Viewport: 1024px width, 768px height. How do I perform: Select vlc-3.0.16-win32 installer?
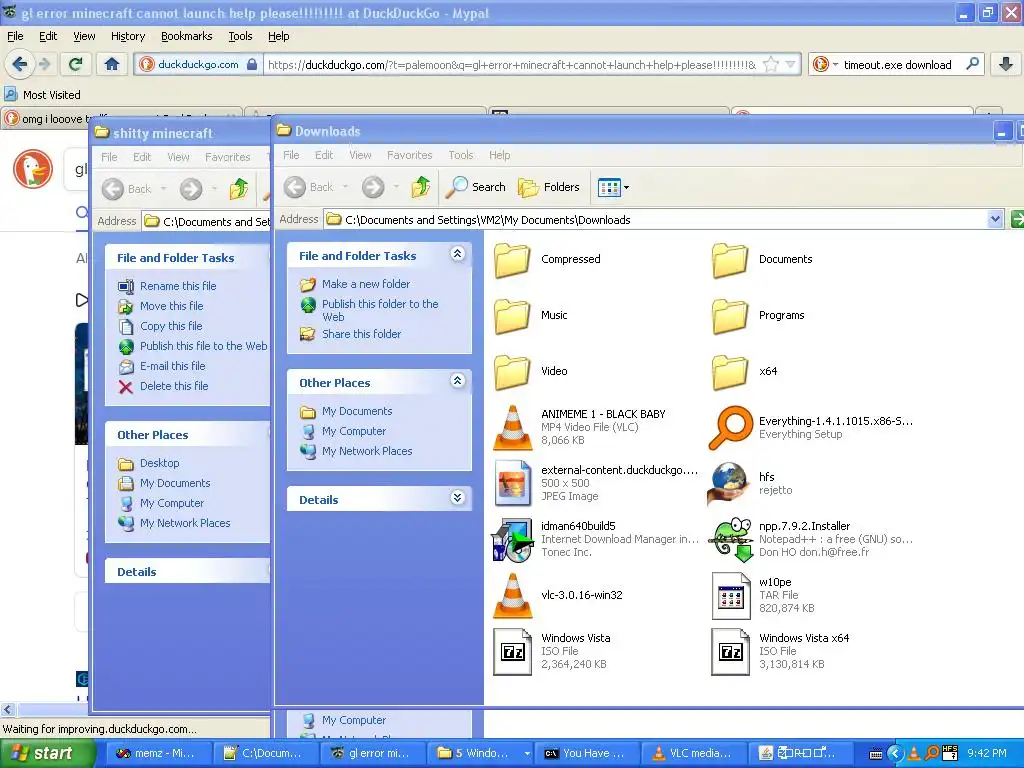pyautogui.click(x=558, y=595)
